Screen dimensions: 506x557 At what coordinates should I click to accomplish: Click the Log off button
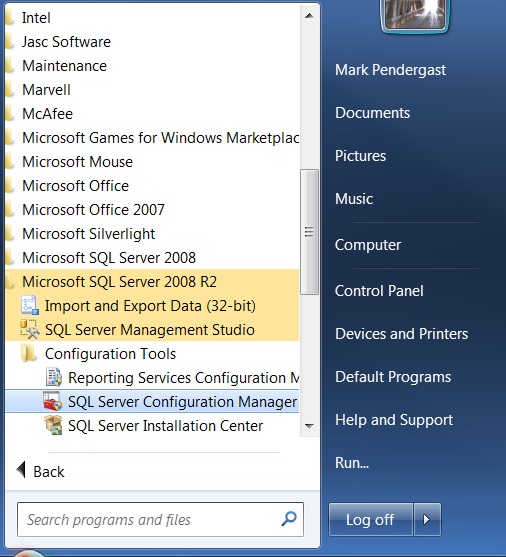[x=371, y=519]
